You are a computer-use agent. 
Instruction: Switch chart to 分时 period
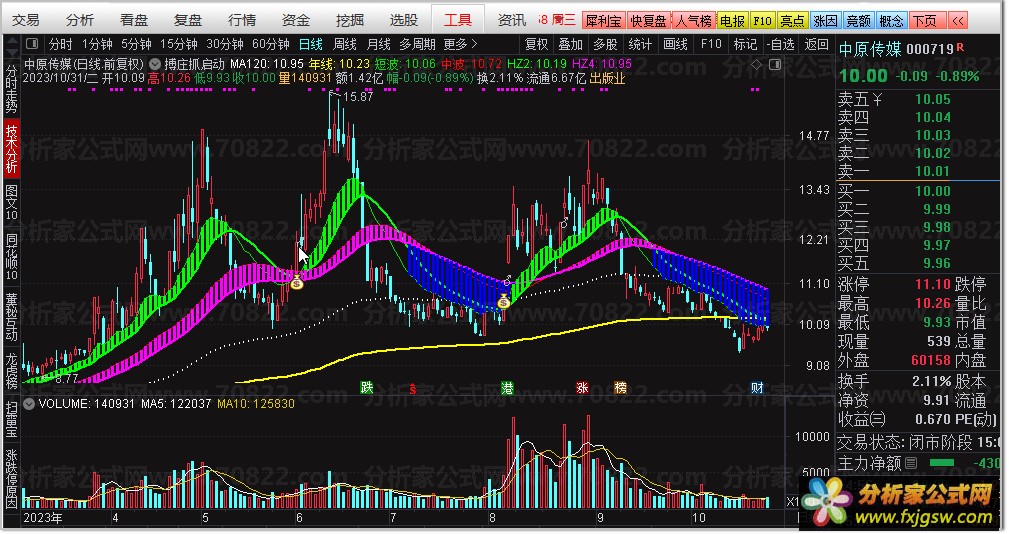pyautogui.click(x=60, y=44)
